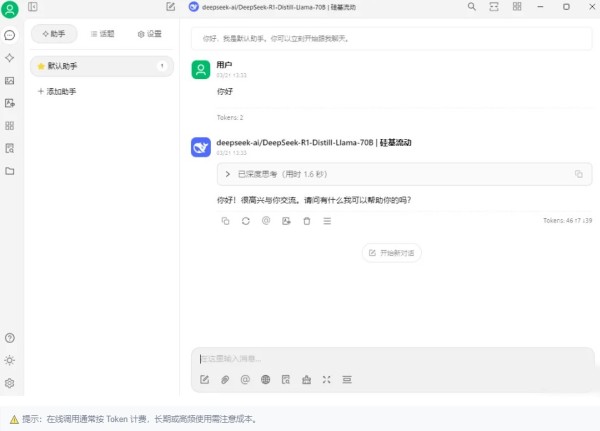Open the MCP tools icon in input bar
The width and height of the screenshot is (600, 431).
tap(307, 379)
